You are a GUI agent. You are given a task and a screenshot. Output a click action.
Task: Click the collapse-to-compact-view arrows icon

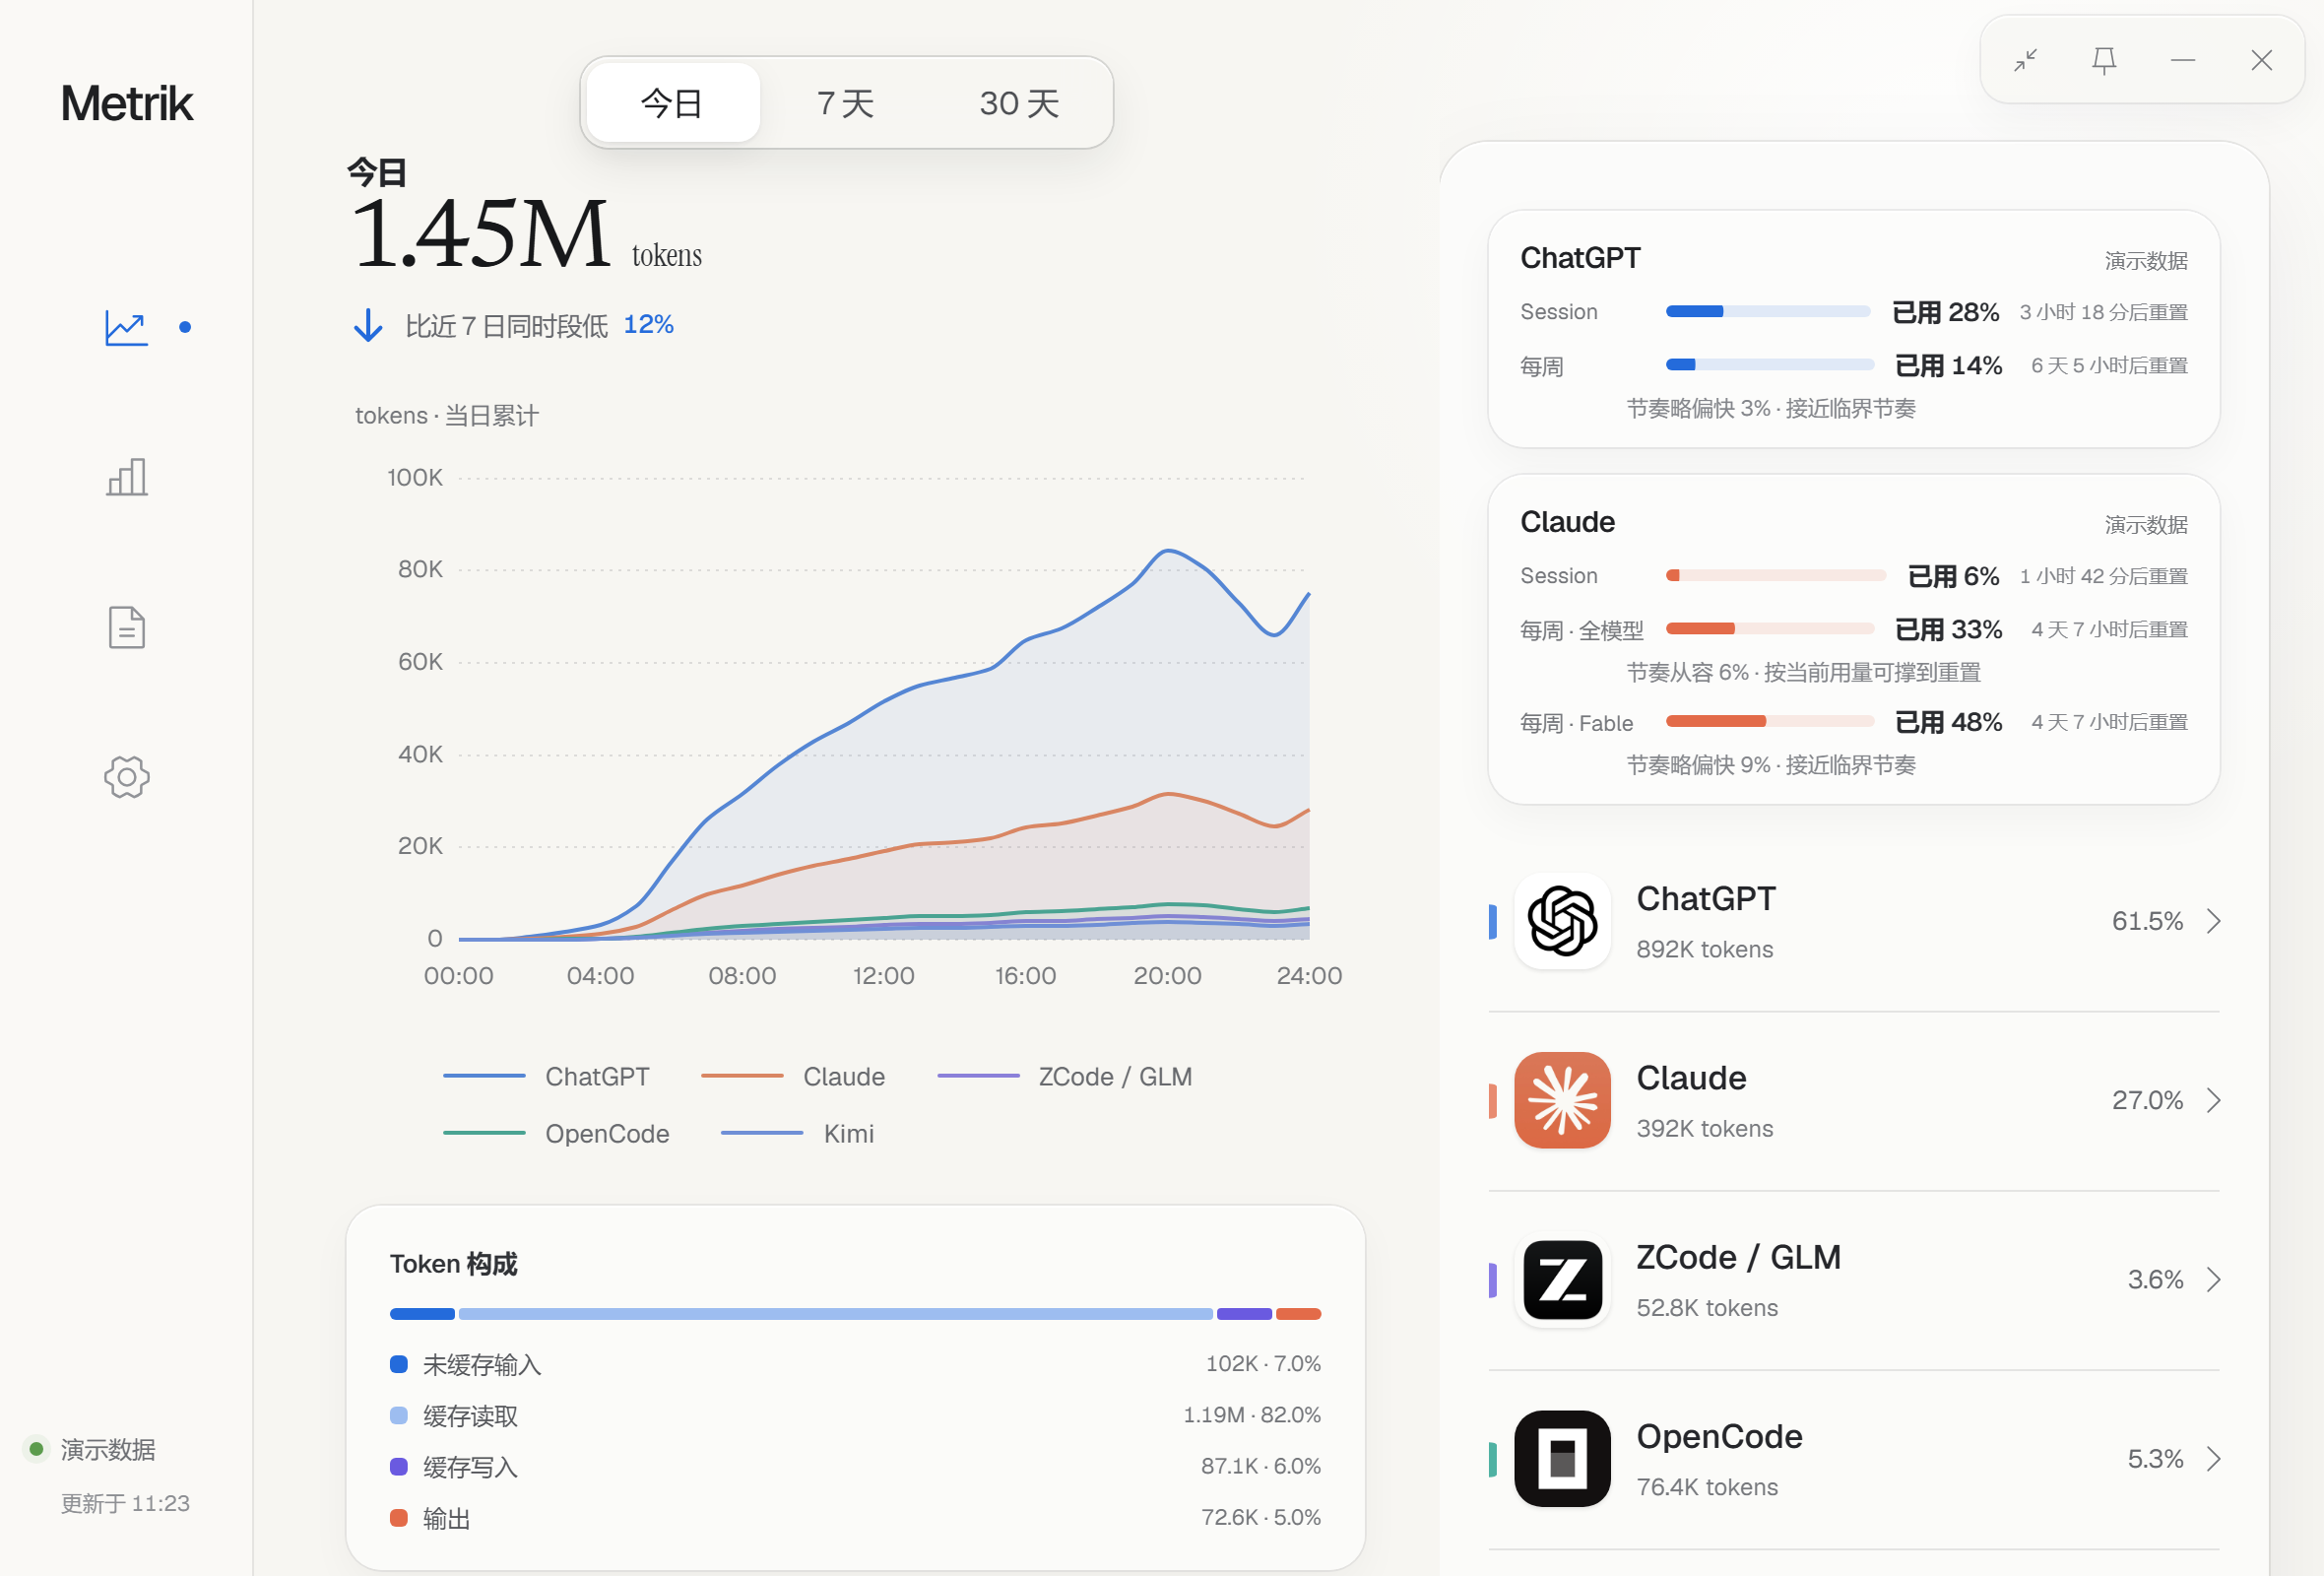point(2026,60)
